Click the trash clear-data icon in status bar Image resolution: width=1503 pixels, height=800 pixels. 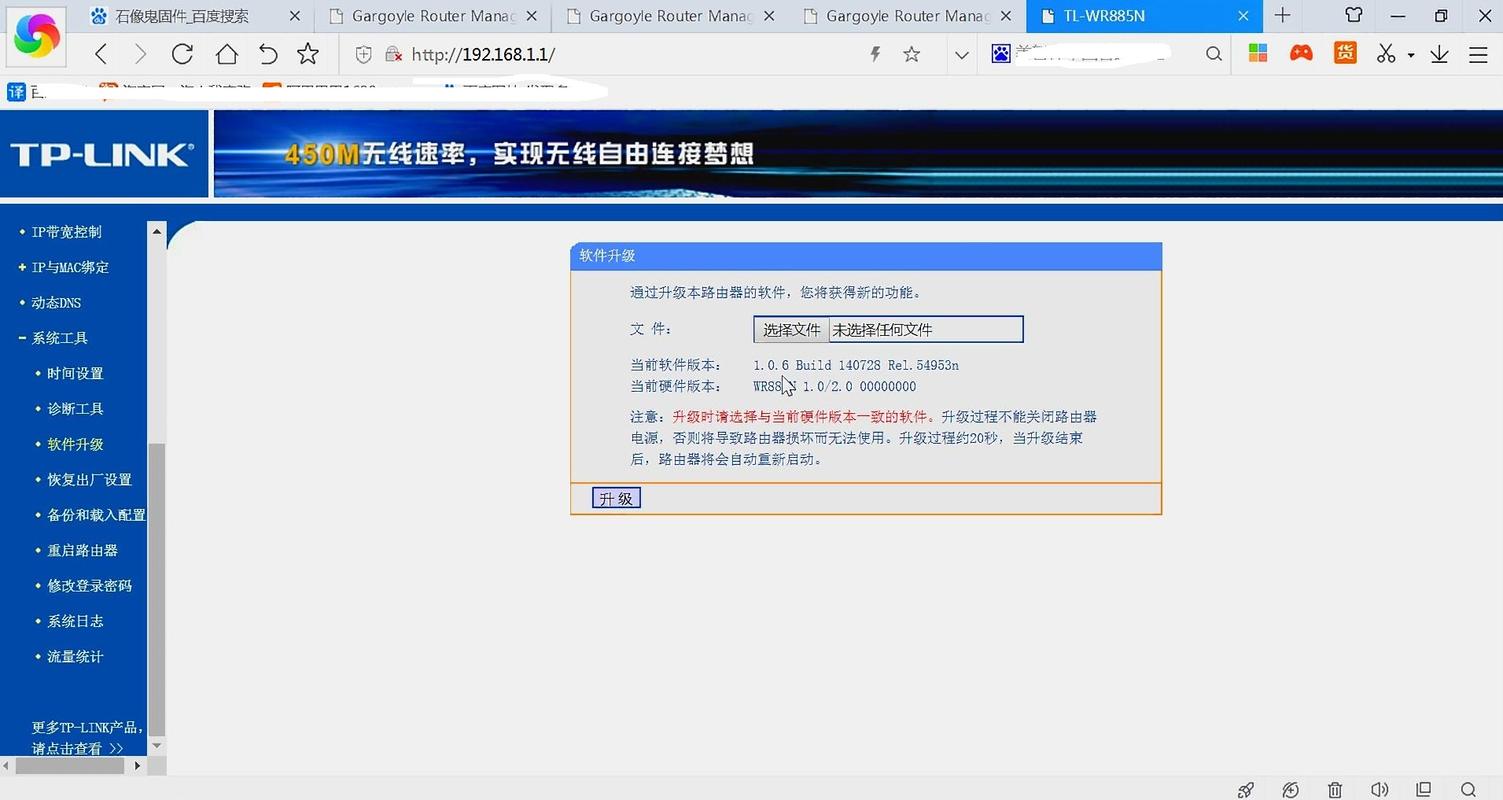pos(1335,790)
